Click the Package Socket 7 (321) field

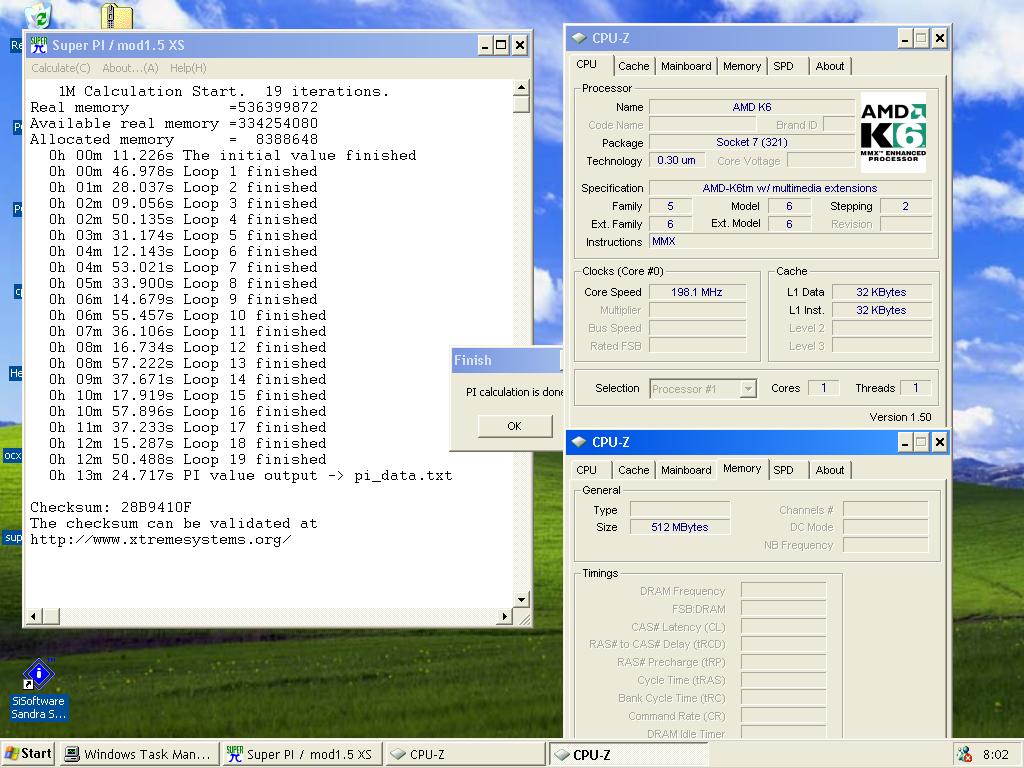point(752,142)
